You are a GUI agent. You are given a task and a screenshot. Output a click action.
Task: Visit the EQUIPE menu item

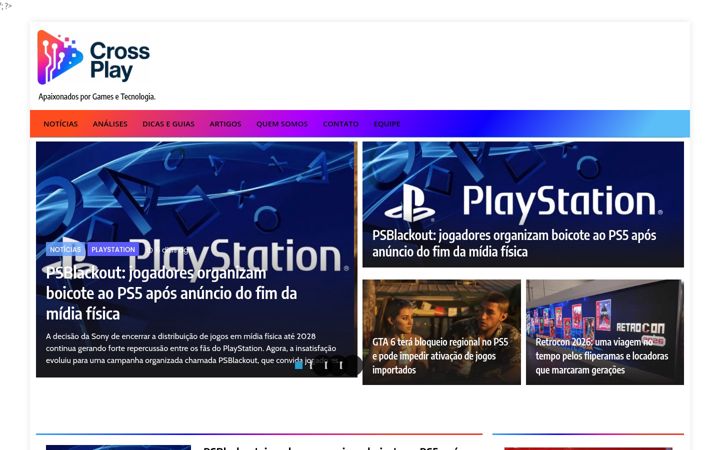[387, 124]
